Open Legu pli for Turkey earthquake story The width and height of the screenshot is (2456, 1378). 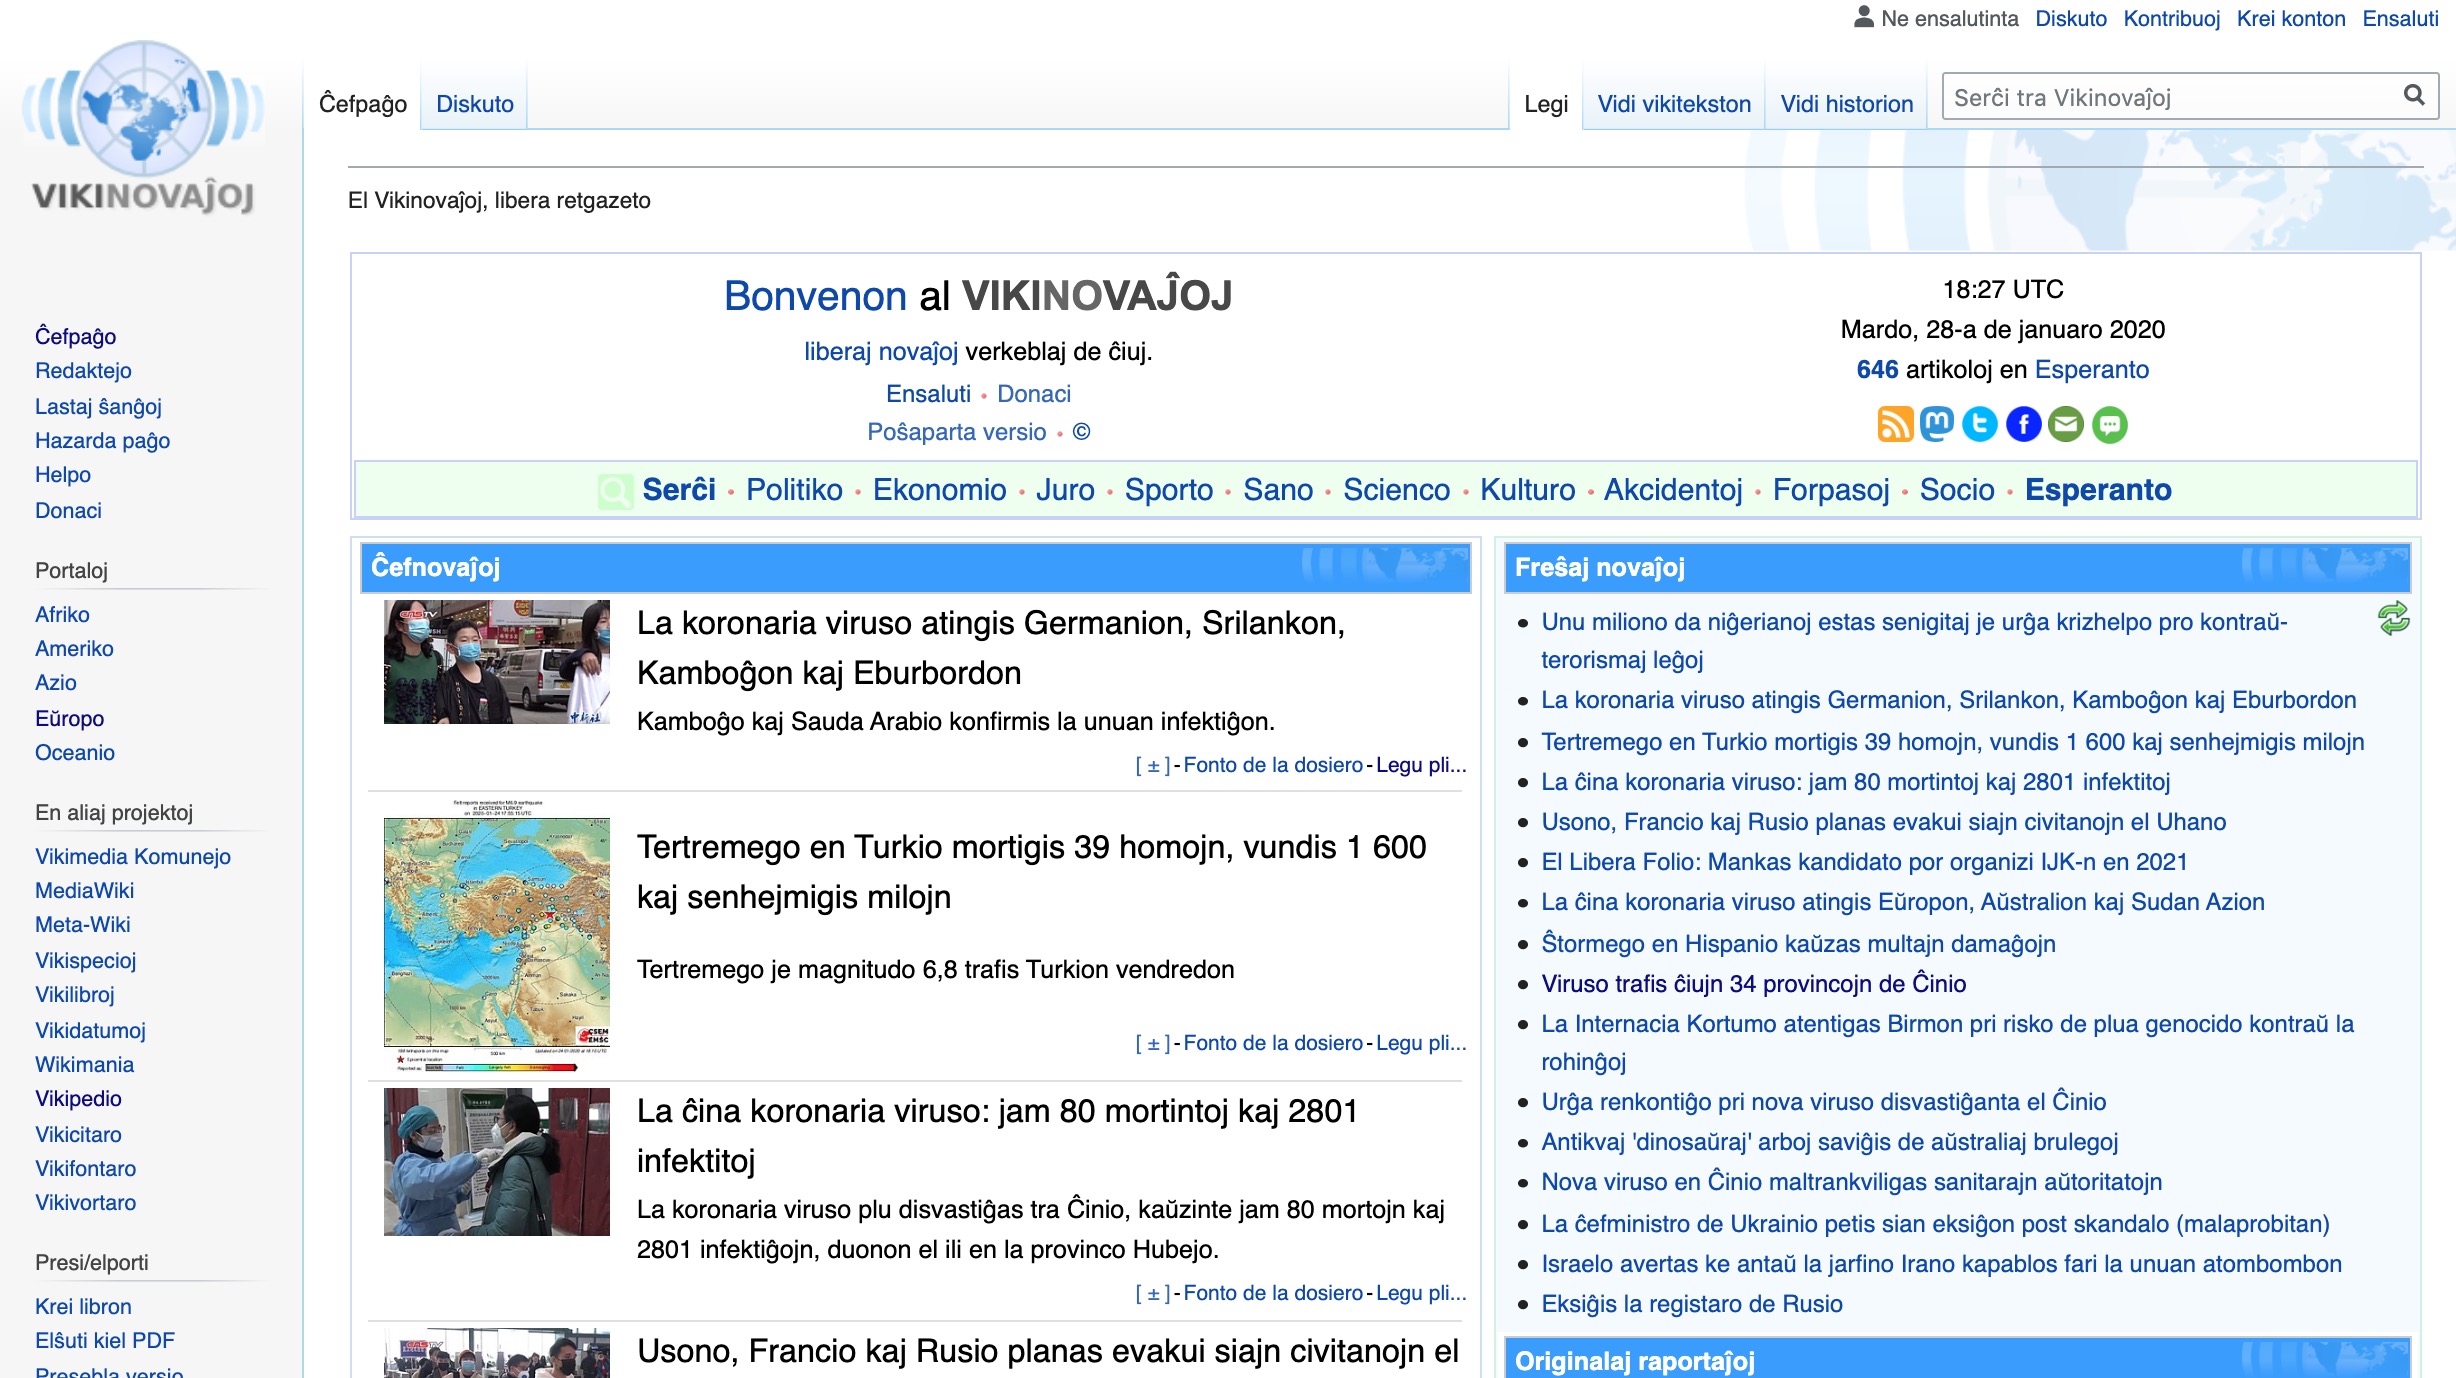coord(1421,1043)
